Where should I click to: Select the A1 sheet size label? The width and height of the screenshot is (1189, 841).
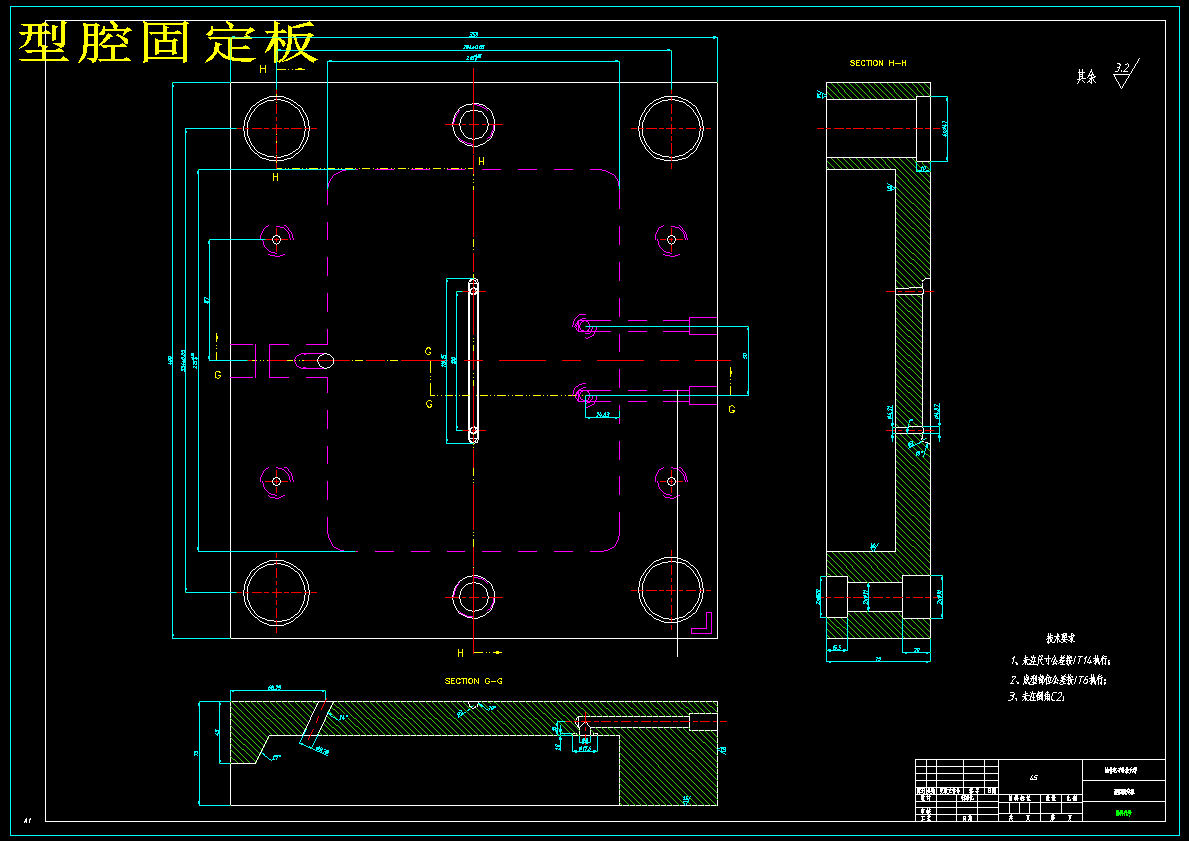[x=27, y=821]
